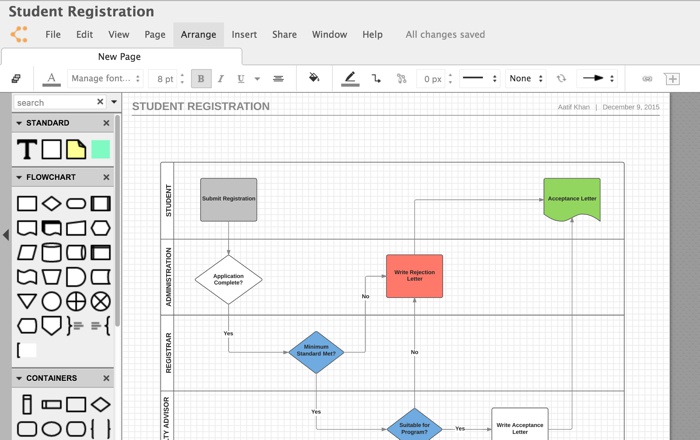Select the Delay D-shaped shape
The height and width of the screenshot is (440, 700).
(76, 277)
